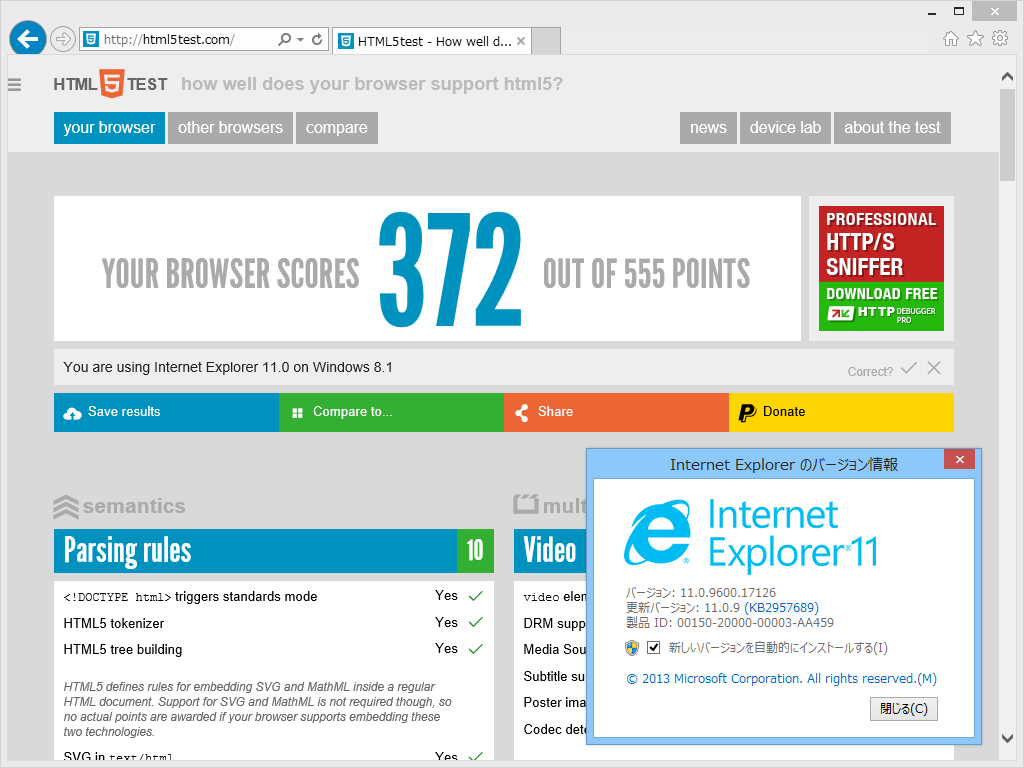This screenshot has height=768, width=1024.
Task: Maximize the browser window
Action: tap(959, 11)
